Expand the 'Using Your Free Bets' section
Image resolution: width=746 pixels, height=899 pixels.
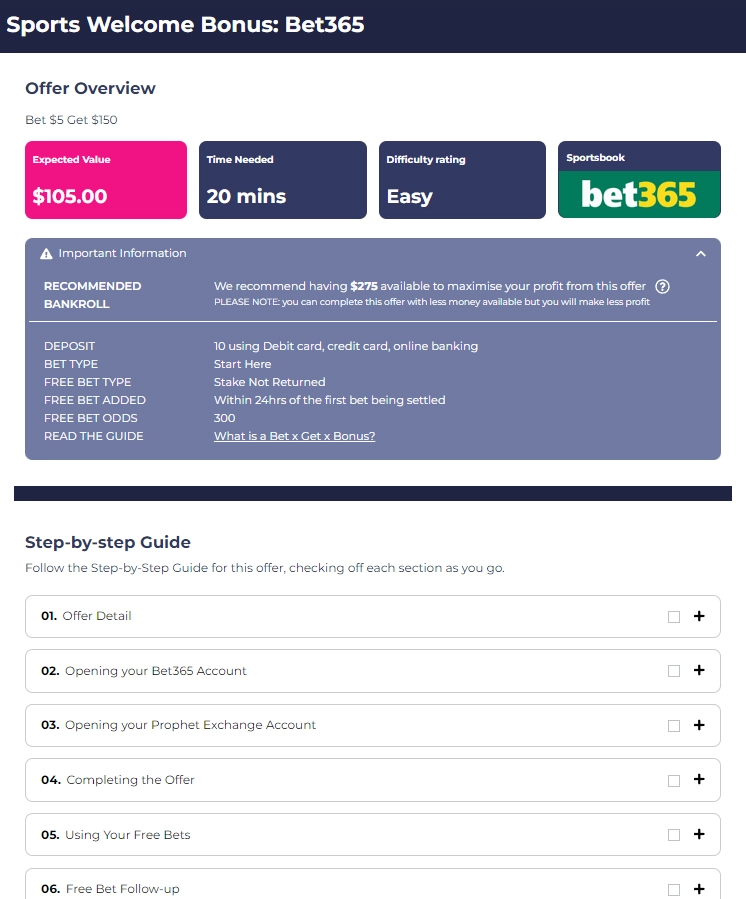(x=699, y=834)
